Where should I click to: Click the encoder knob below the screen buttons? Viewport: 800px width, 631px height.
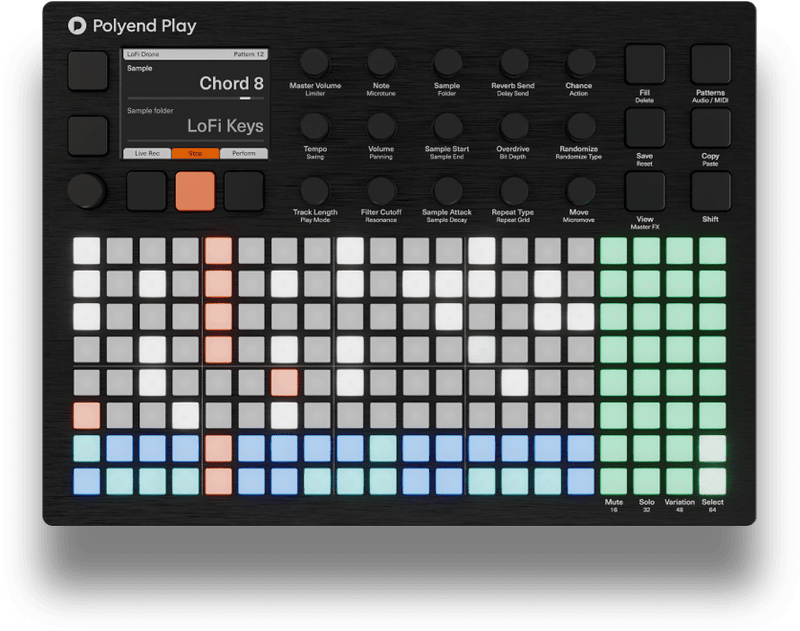coord(86,191)
